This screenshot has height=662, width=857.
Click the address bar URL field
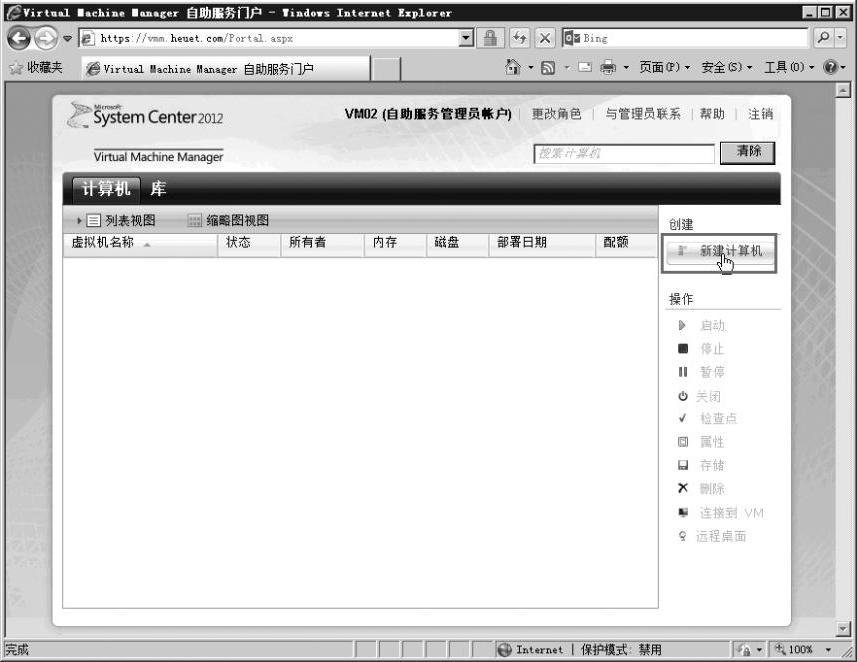[269, 38]
